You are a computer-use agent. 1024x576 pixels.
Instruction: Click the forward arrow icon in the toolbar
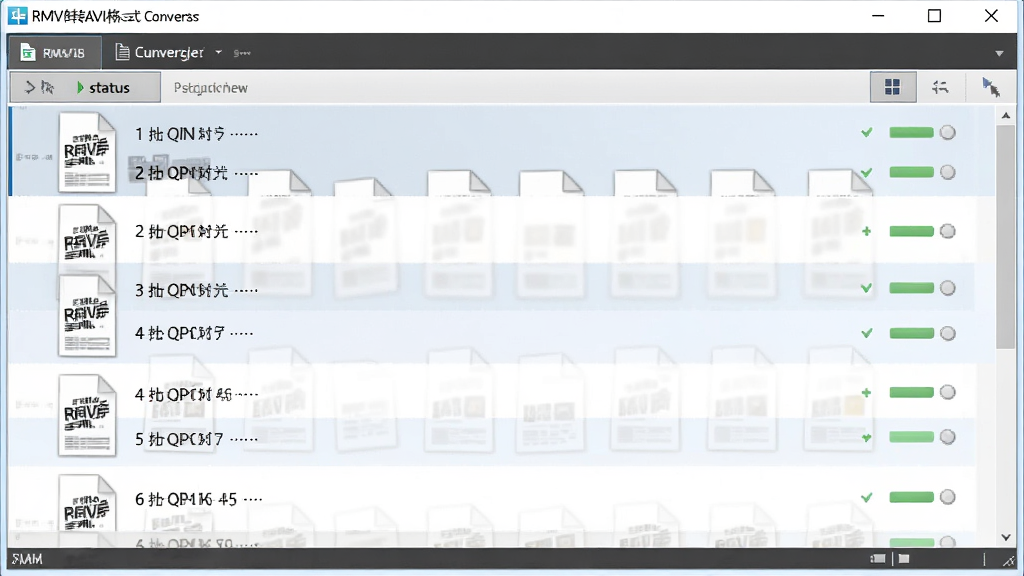click(x=29, y=87)
